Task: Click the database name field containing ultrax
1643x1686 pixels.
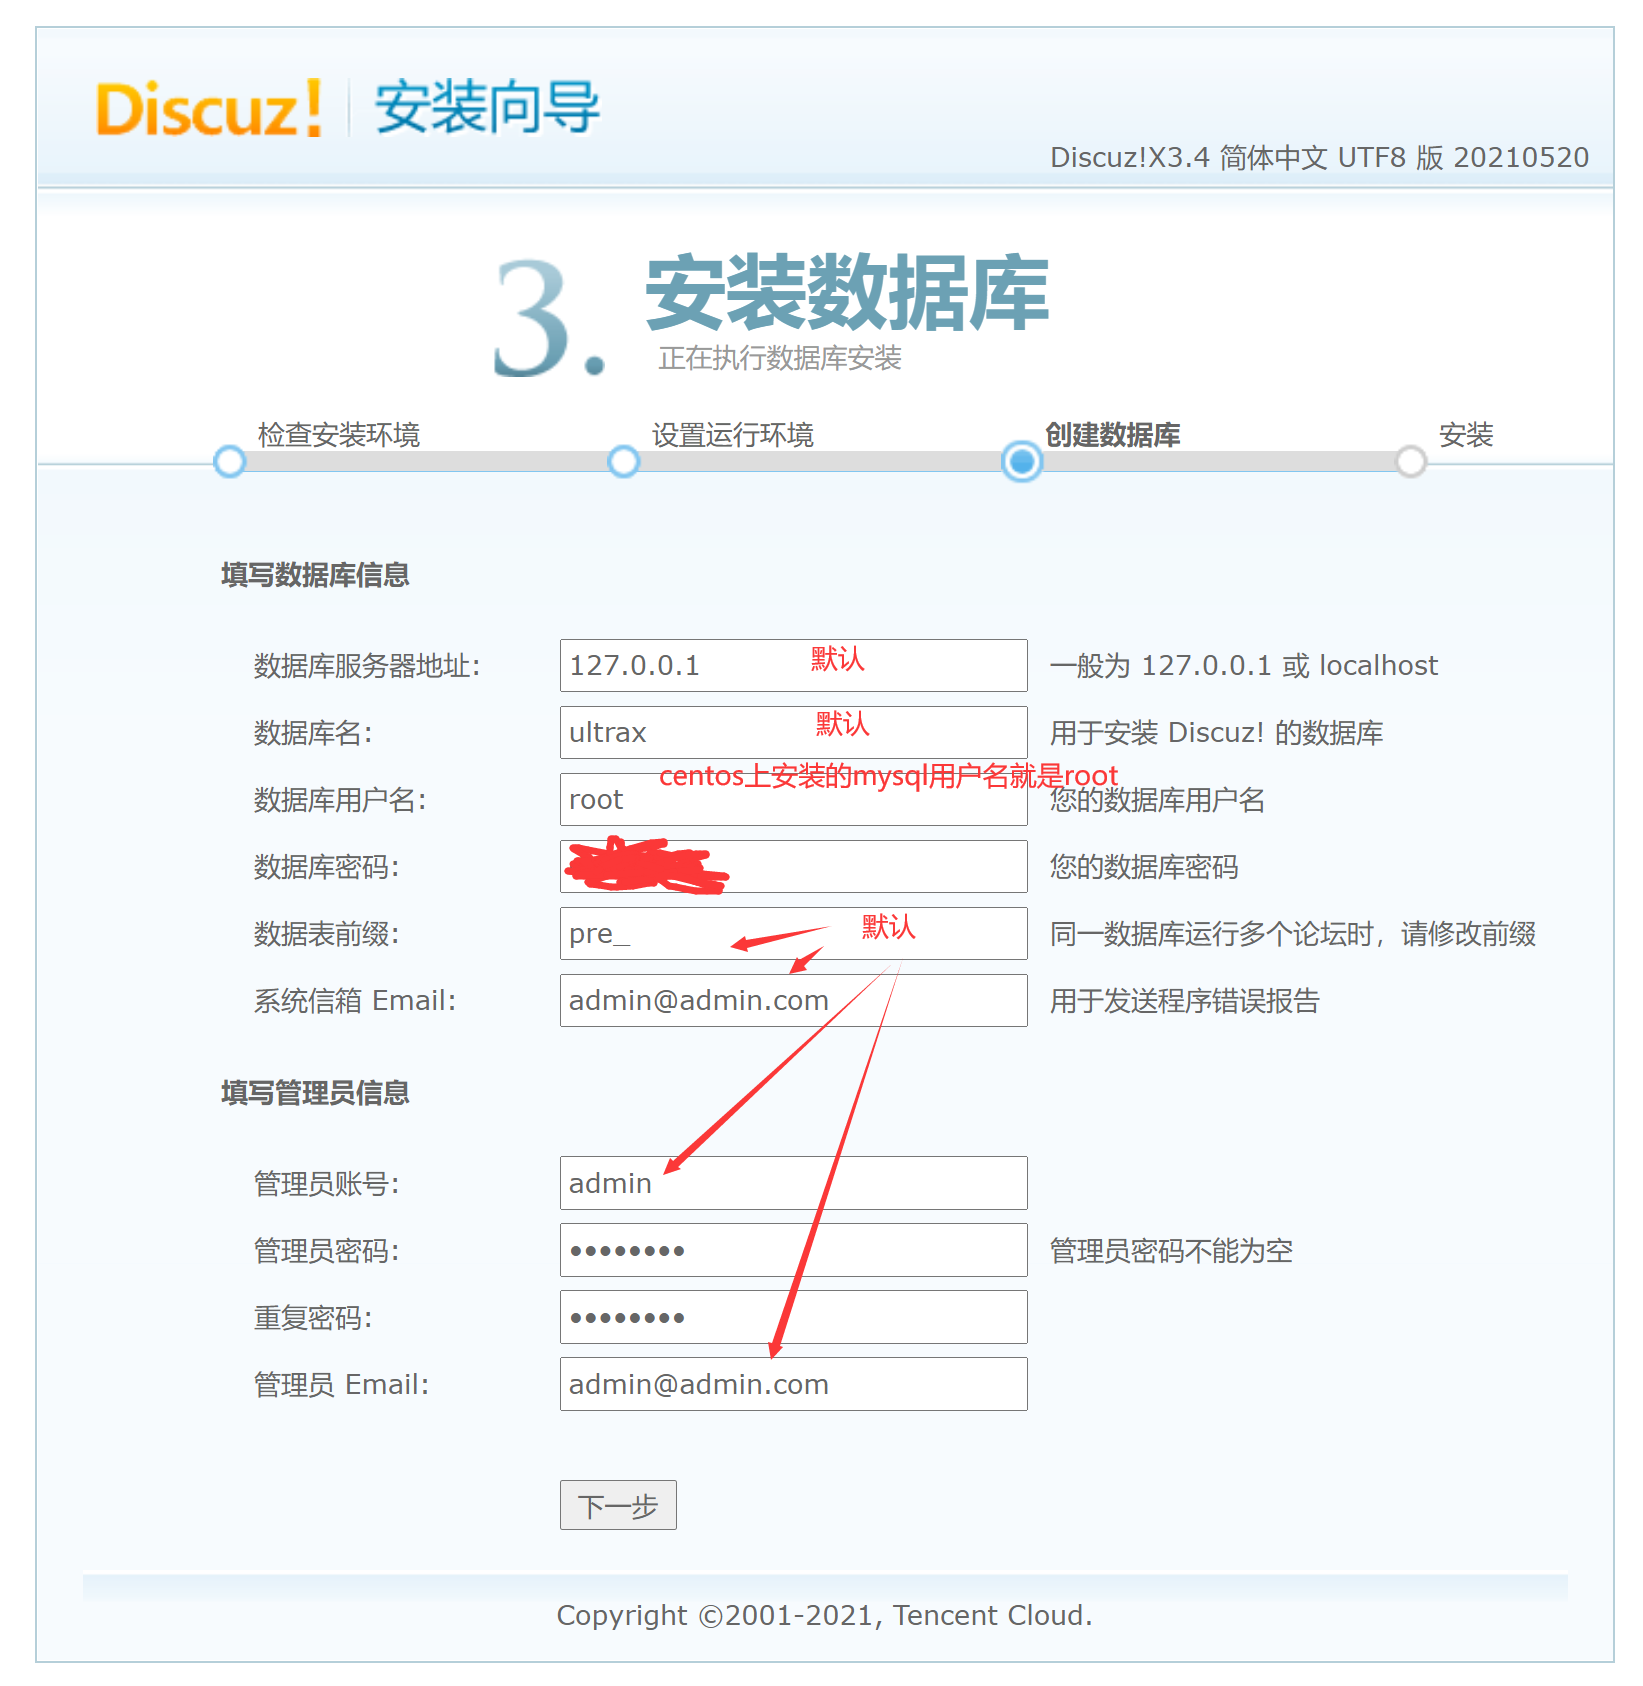Action: tap(793, 732)
